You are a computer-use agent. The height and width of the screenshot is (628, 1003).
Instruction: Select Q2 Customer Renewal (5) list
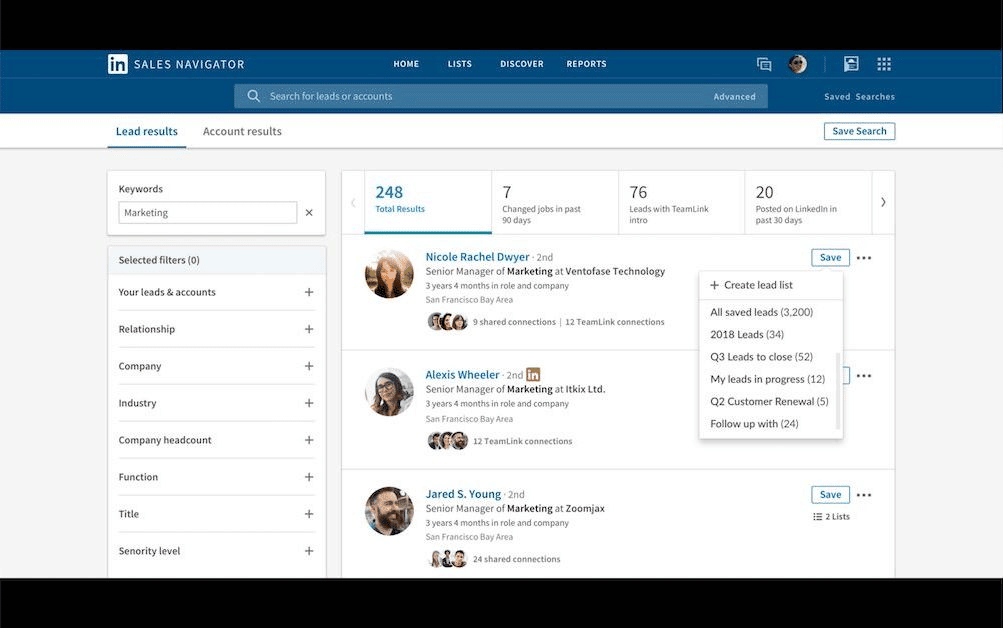pos(768,402)
